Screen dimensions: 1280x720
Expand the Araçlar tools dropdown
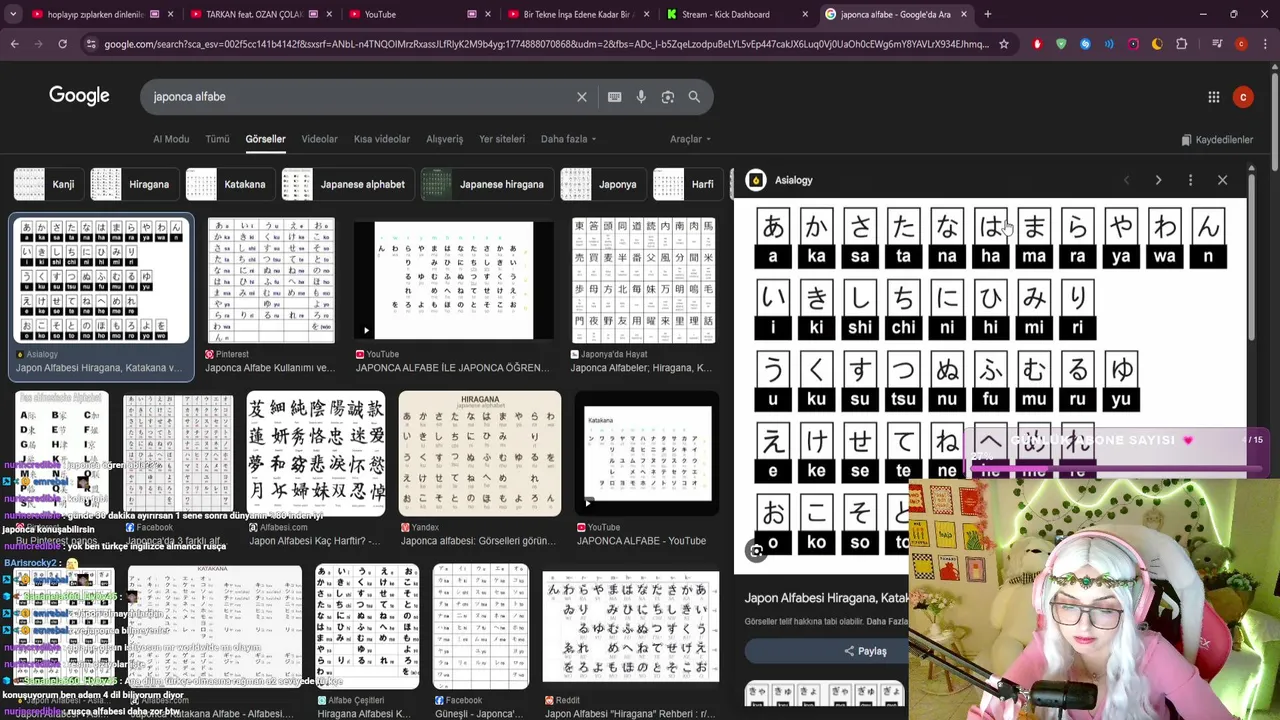point(690,139)
